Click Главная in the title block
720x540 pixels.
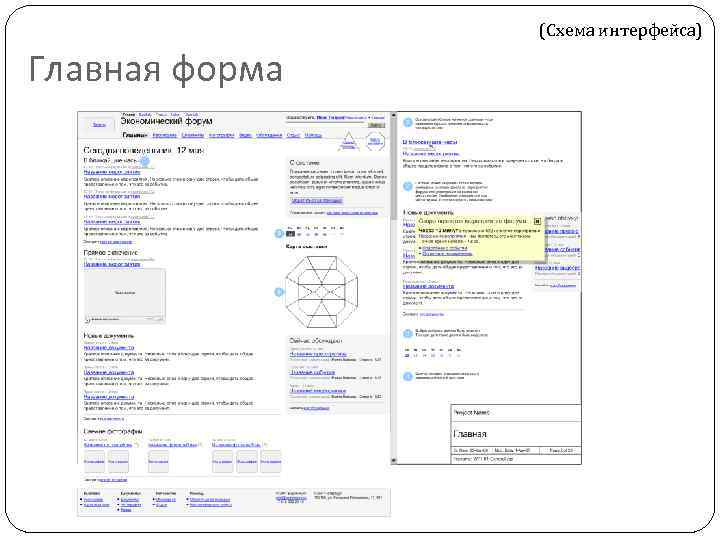pos(470,434)
